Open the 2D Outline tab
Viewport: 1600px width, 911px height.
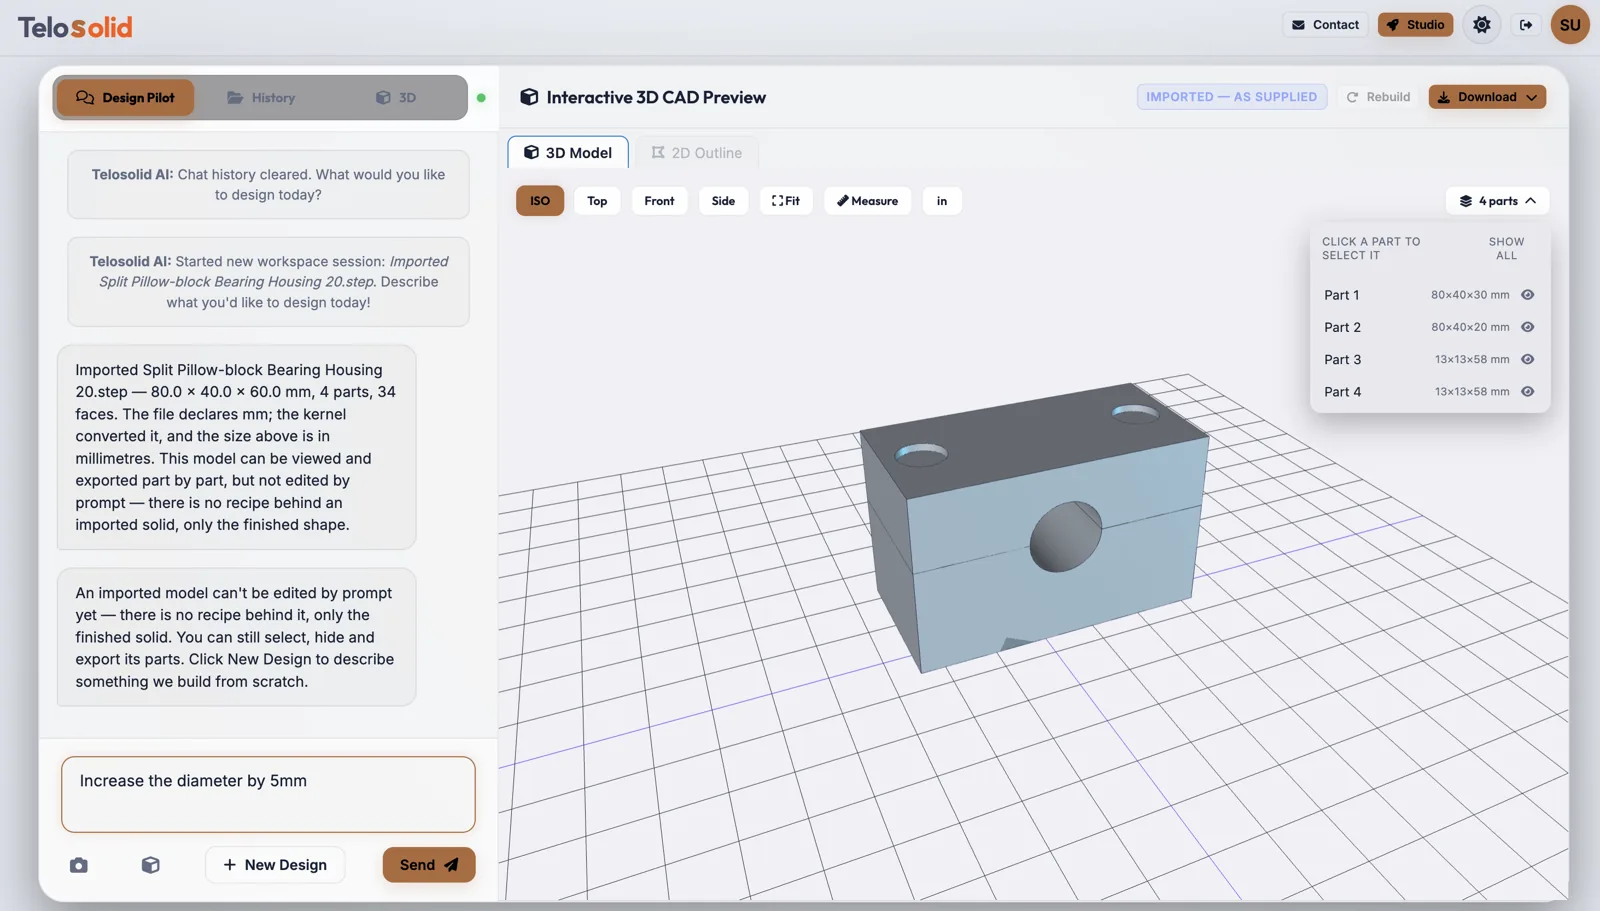697,153
